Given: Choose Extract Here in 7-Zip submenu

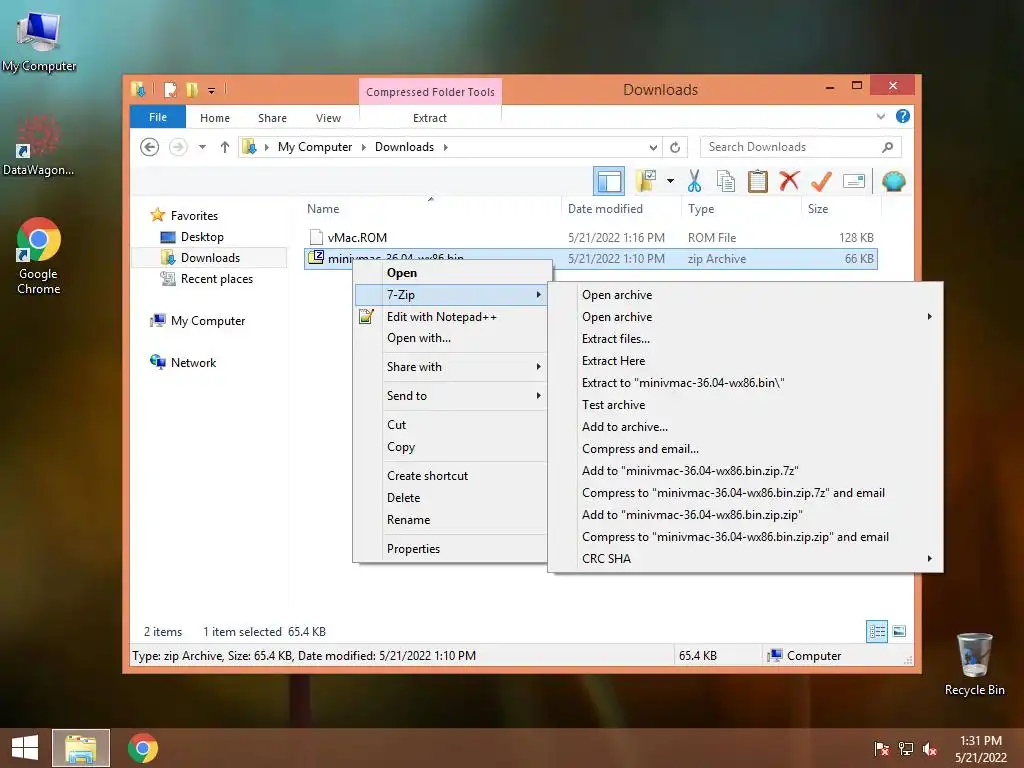Looking at the screenshot, I should [x=613, y=361].
